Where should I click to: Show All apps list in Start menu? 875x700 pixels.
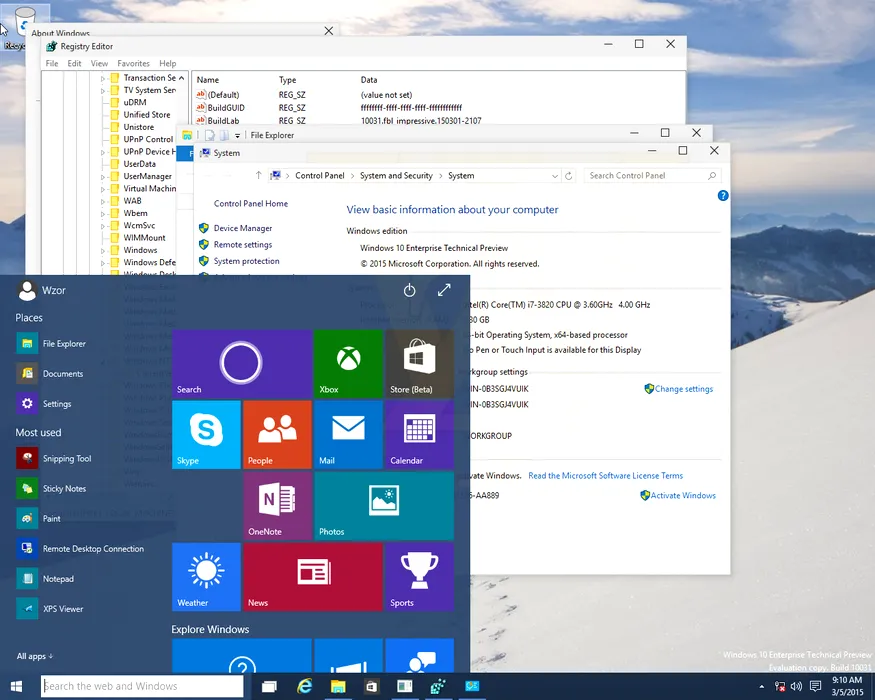coord(35,656)
